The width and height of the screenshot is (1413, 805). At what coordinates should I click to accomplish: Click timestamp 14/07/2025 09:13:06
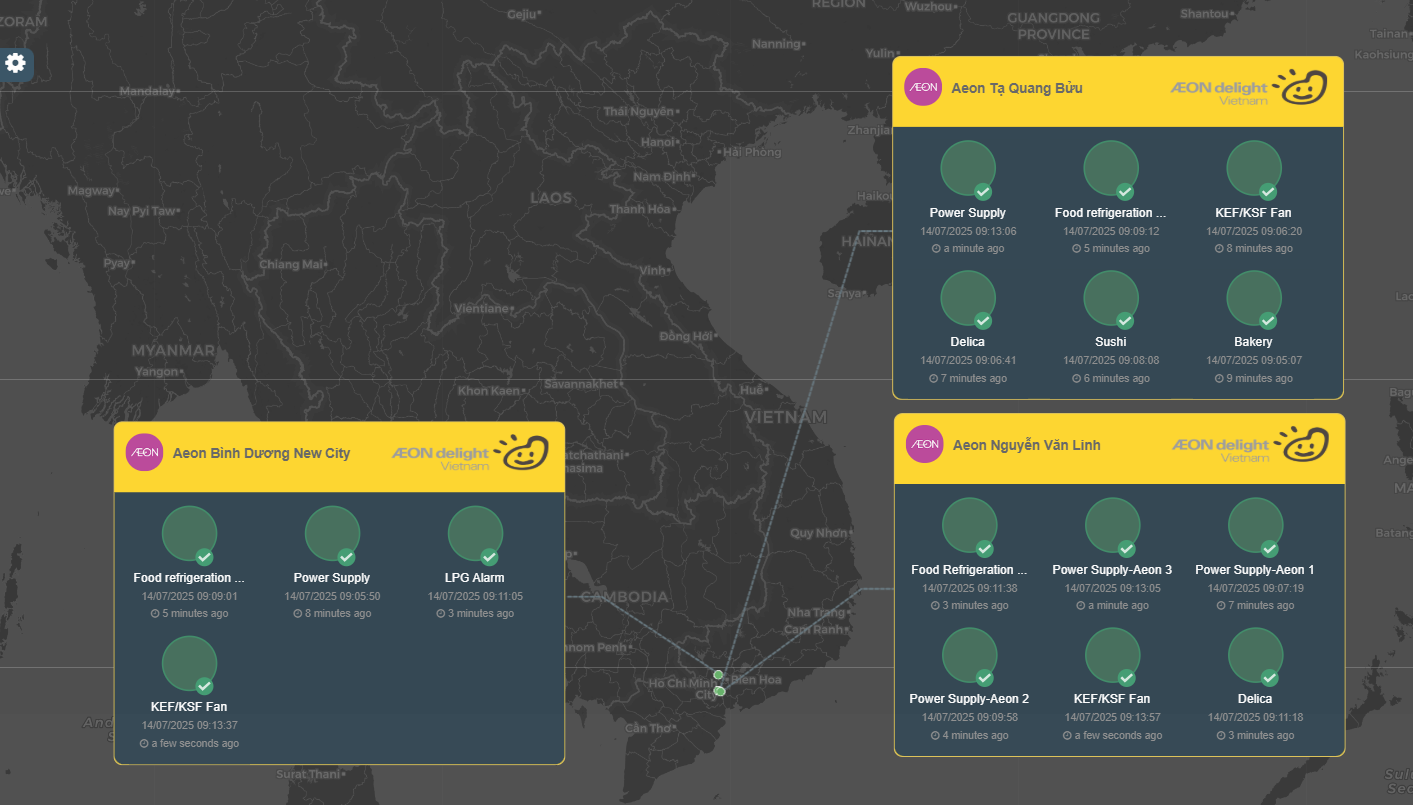click(x=968, y=231)
